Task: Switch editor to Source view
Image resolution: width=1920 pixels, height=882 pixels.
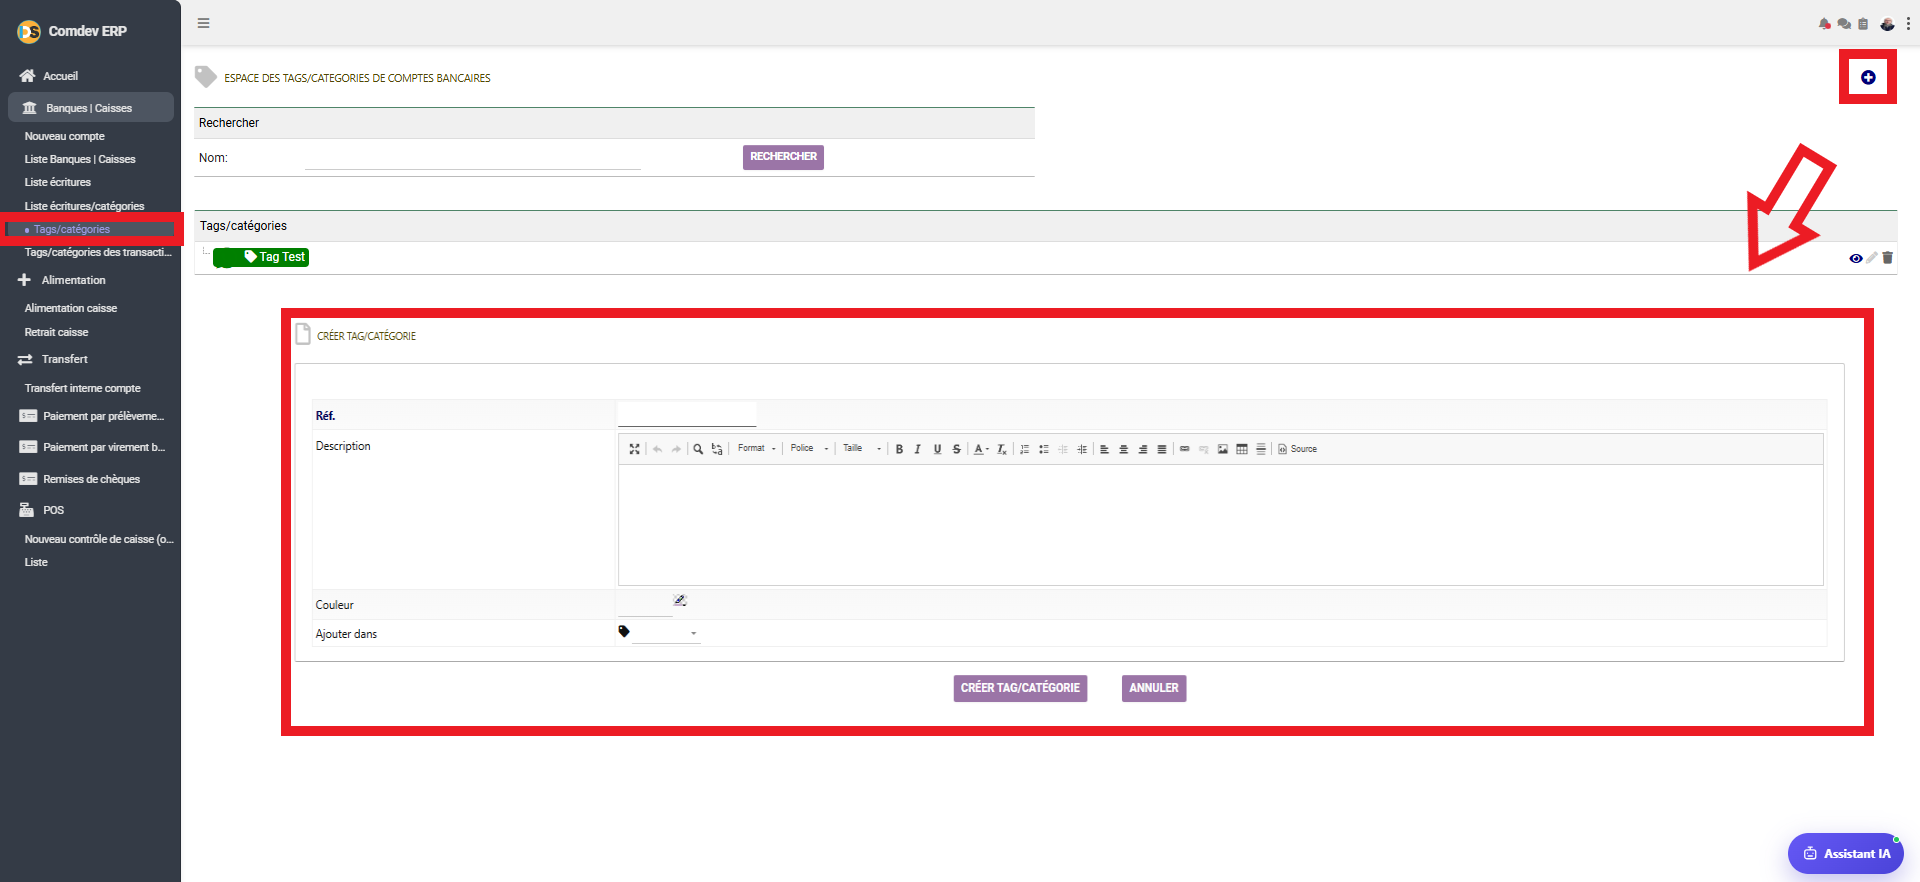Action: (1297, 449)
